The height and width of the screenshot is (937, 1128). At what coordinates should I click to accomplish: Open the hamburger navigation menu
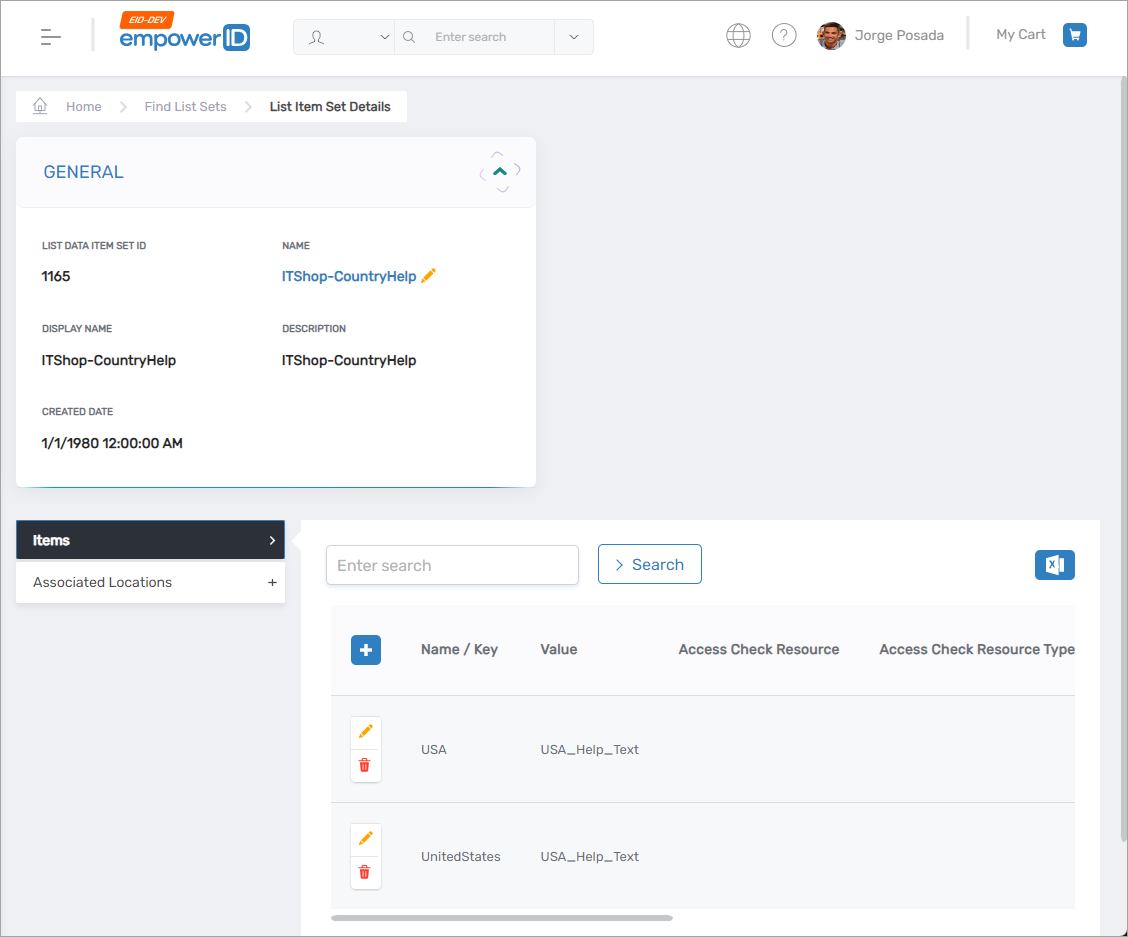tap(50, 37)
